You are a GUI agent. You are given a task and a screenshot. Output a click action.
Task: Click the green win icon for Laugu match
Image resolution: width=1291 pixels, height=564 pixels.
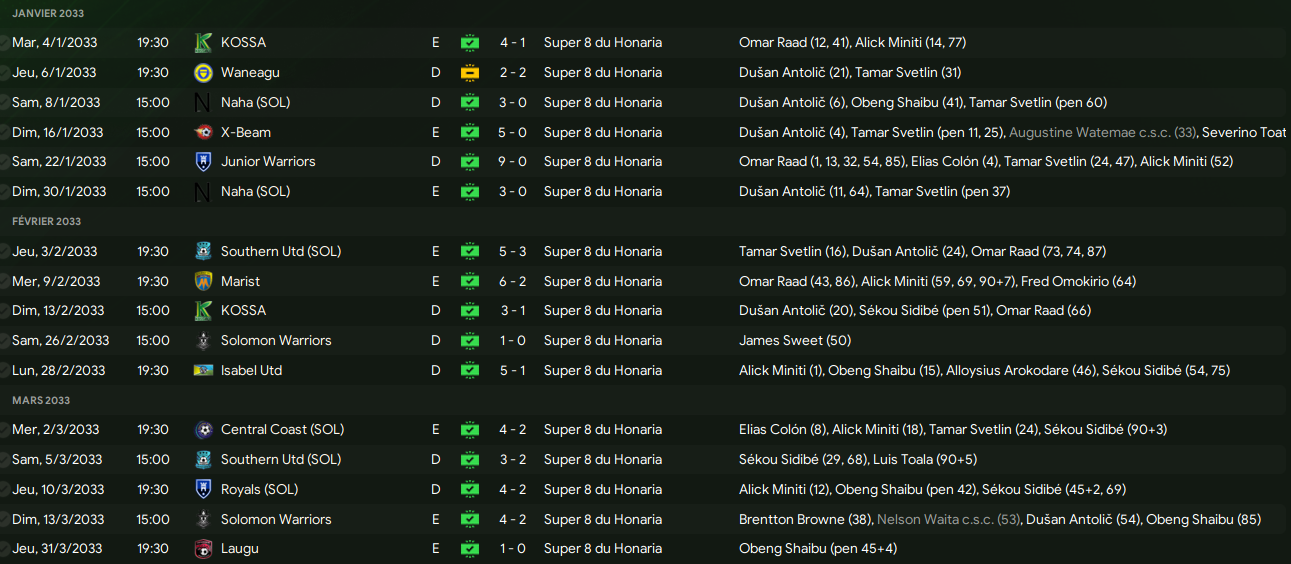coord(469,549)
